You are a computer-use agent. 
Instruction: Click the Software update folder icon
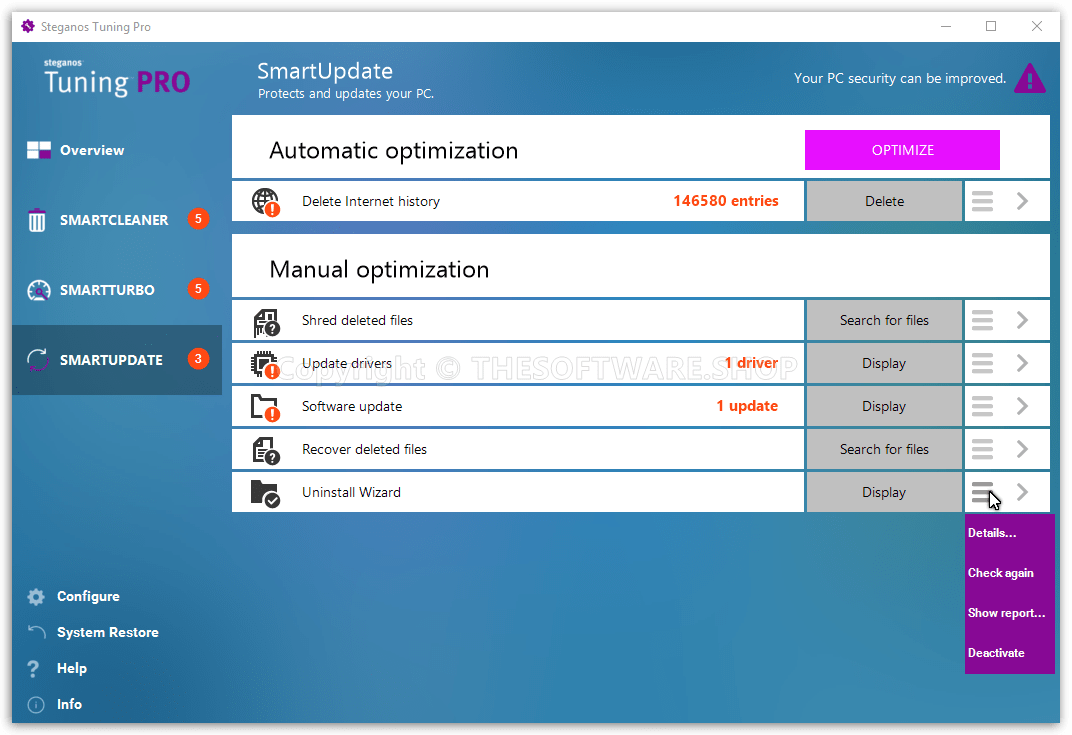pyautogui.click(x=265, y=407)
